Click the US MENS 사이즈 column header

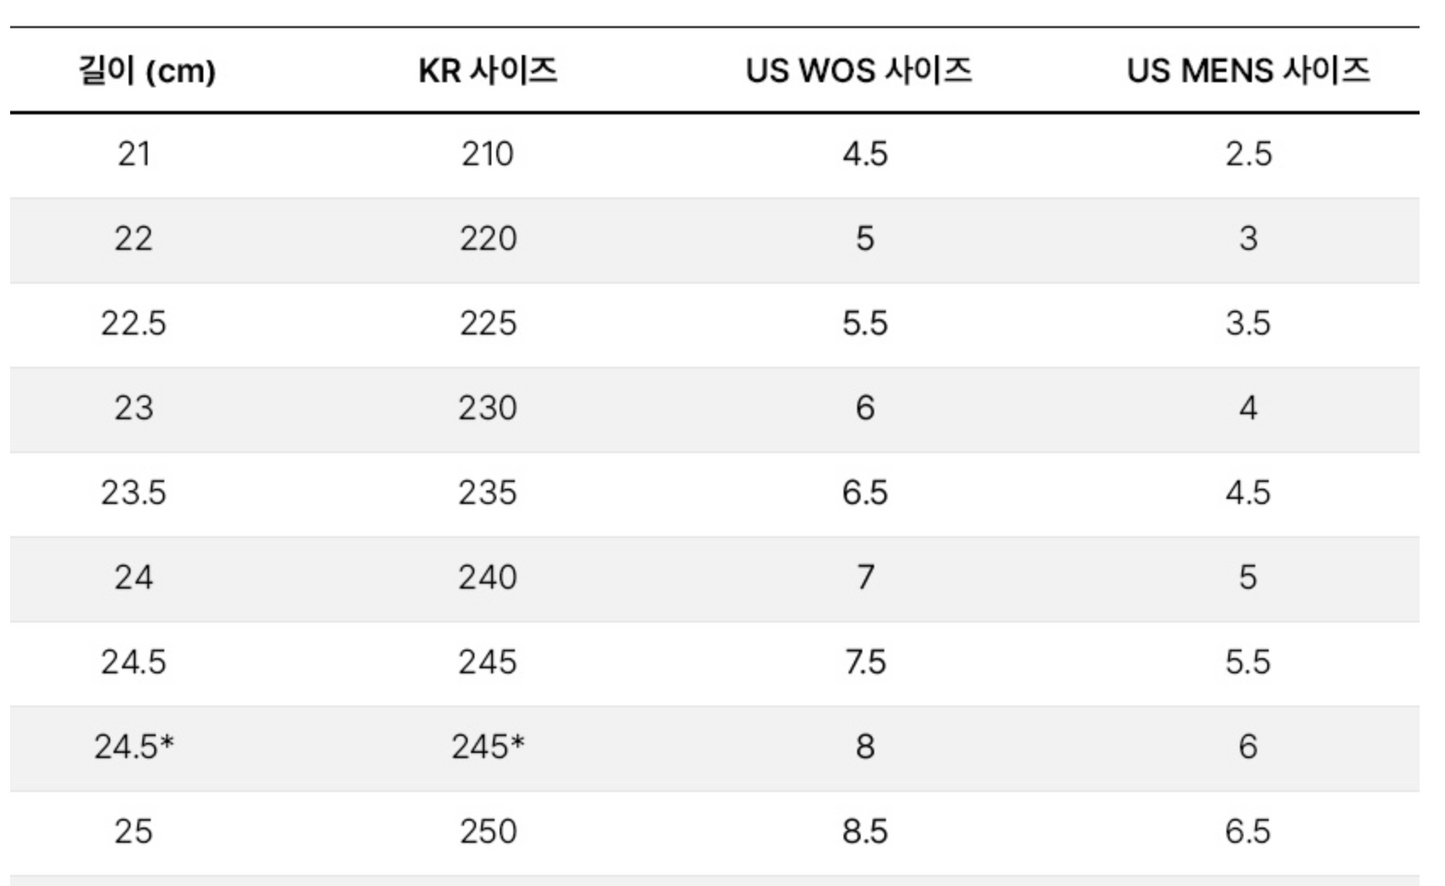tap(1248, 71)
